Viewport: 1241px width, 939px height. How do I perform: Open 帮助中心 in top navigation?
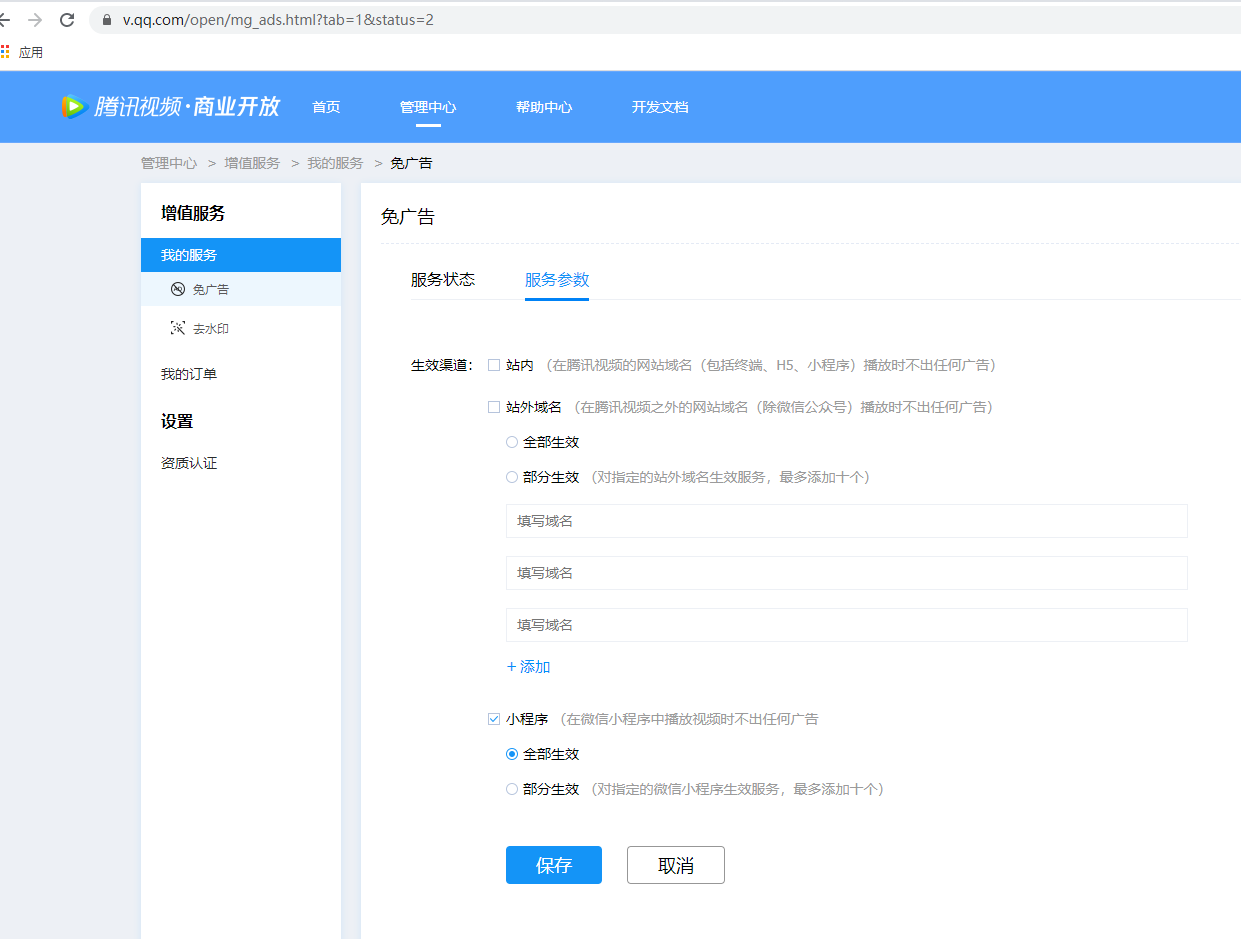pyautogui.click(x=544, y=107)
